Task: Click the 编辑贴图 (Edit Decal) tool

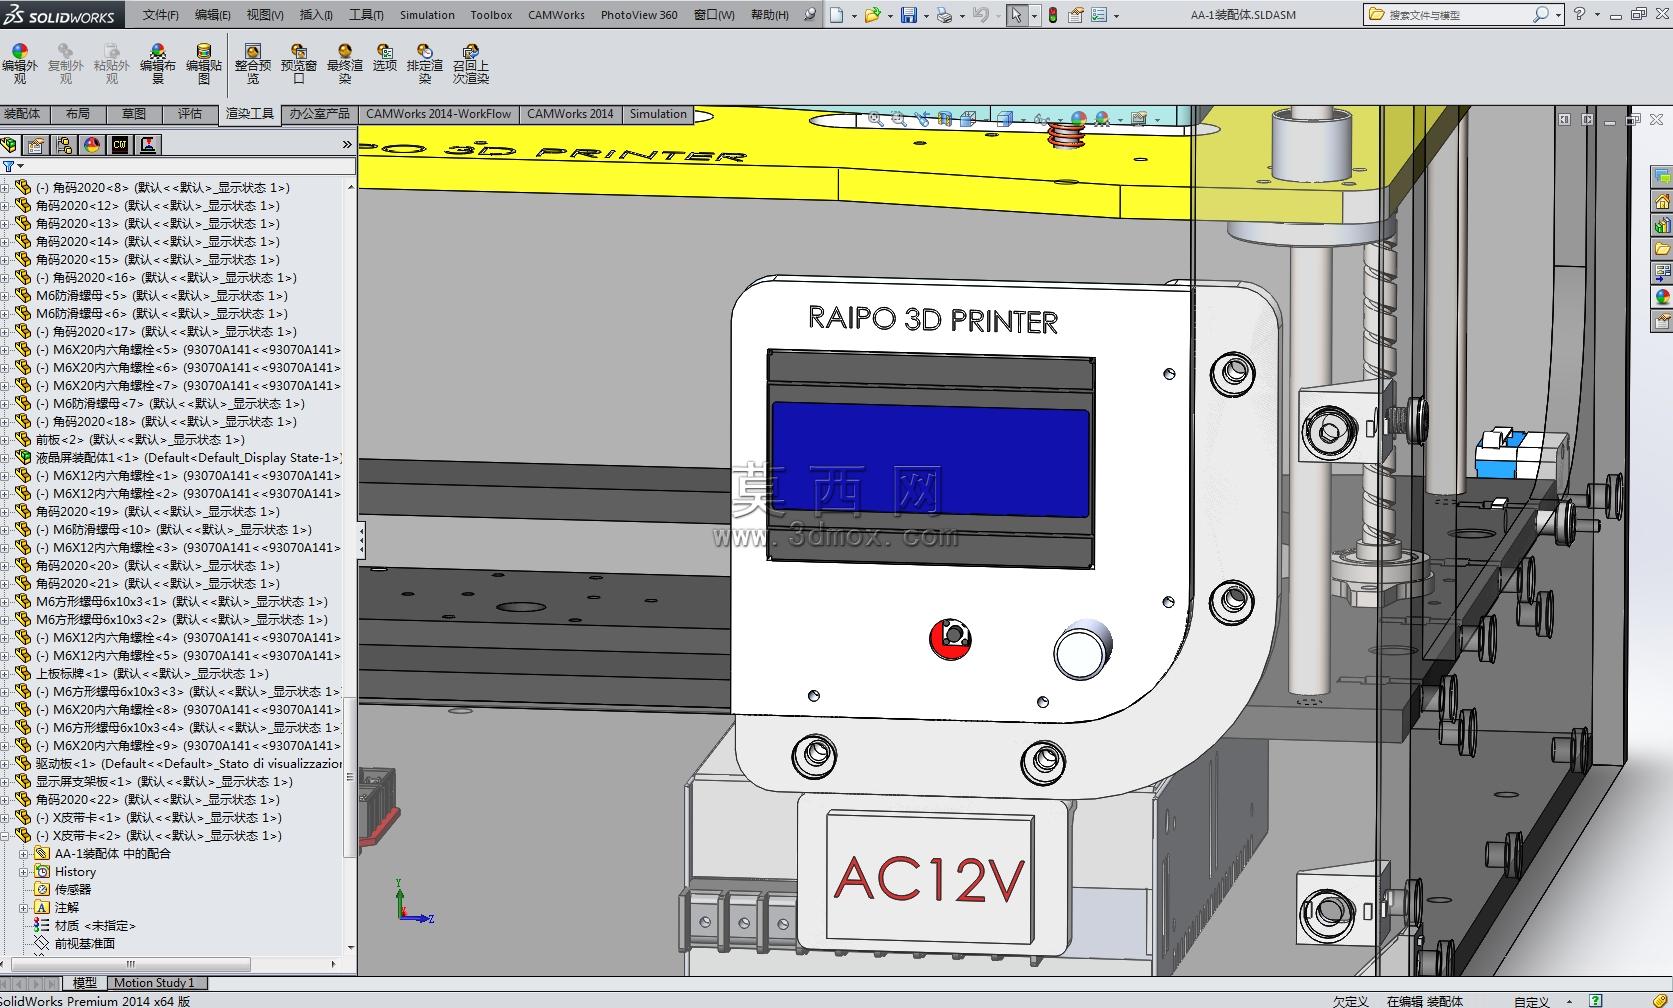Action: coord(204,64)
